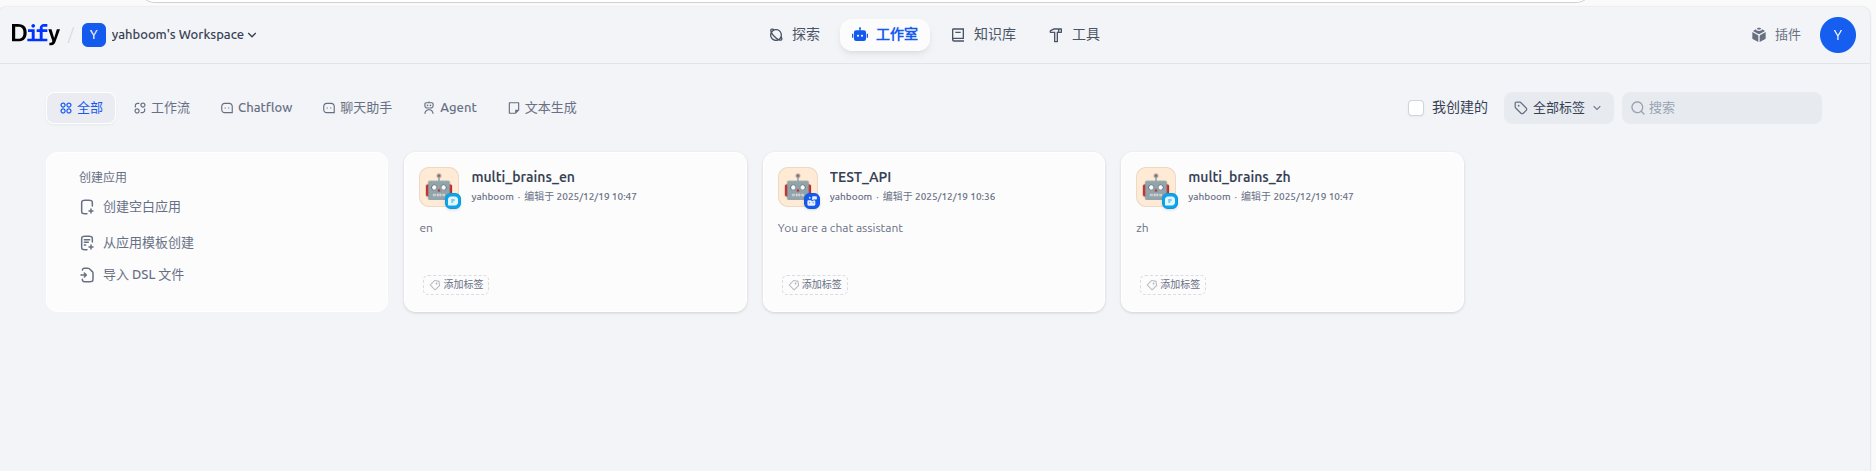Click the 创建应用 heading
This screenshot has width=1876, height=471.
coord(103,177)
